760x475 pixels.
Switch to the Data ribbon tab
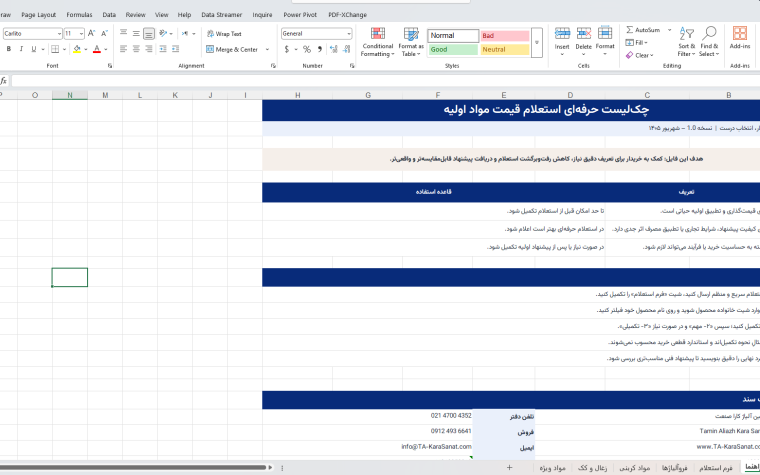109,15
